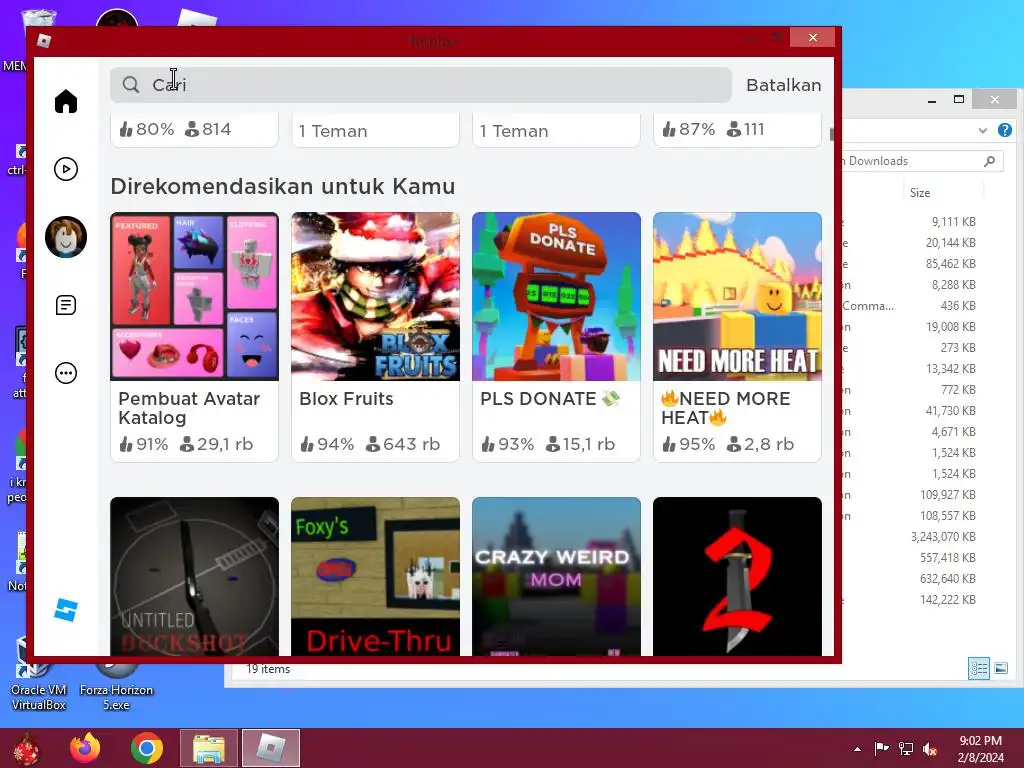Select the 109,927 KB file row in Explorer
Image resolution: width=1024 pixels, height=768 pixels.
click(x=911, y=495)
